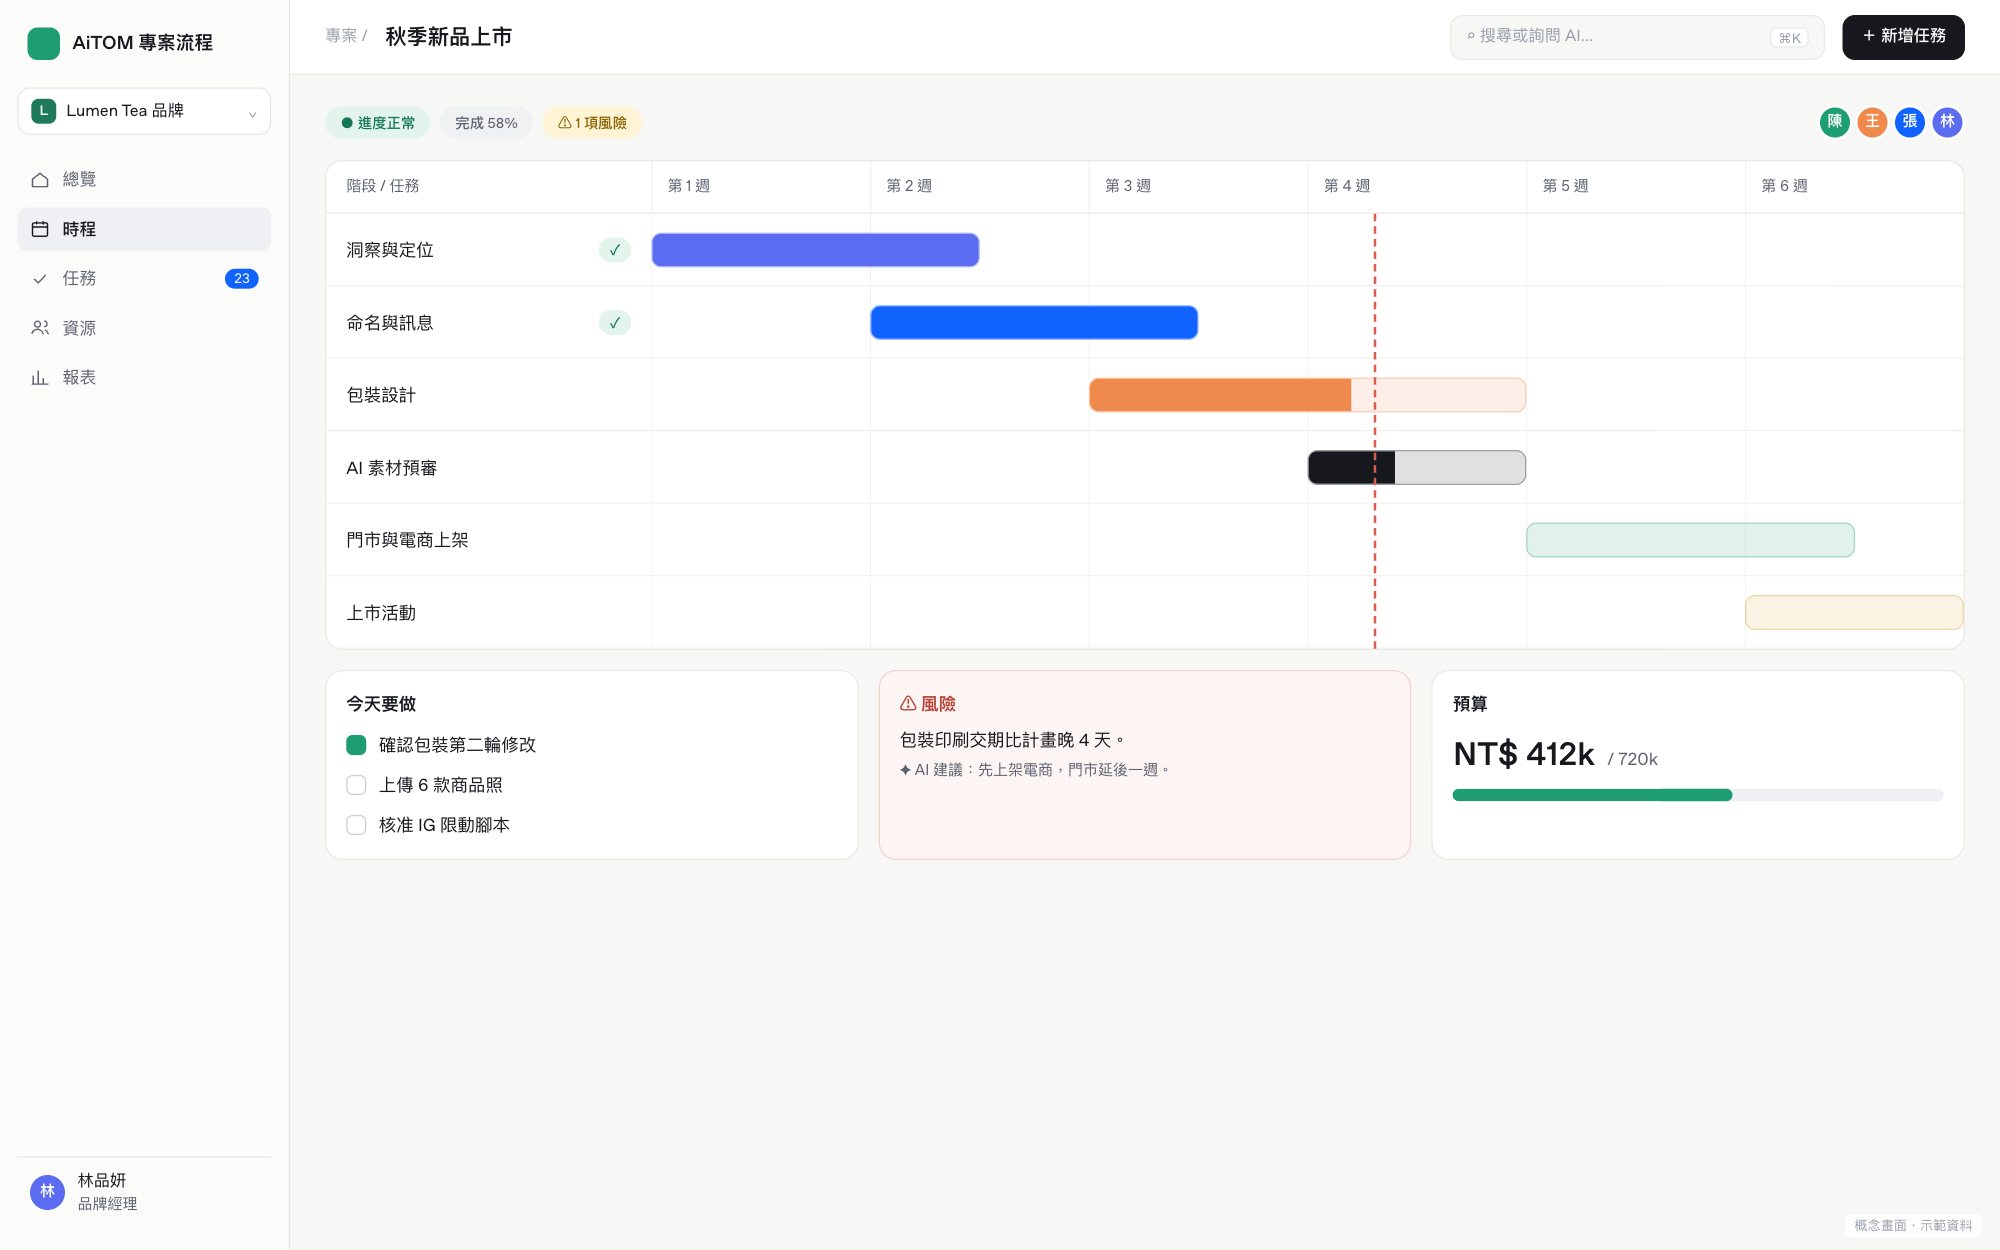Click the 專案 breadcrumb link
This screenshot has width=2000, height=1250.
pos(341,36)
